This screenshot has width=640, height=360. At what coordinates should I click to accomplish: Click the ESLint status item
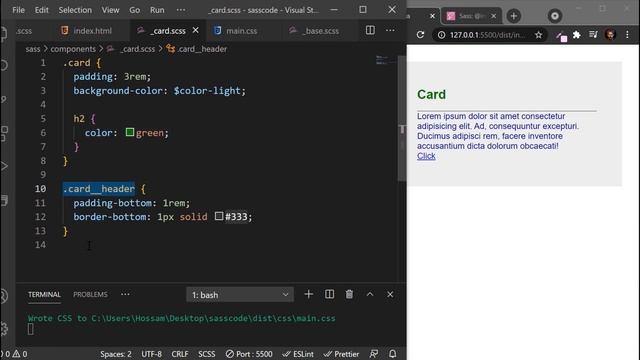pos(298,354)
